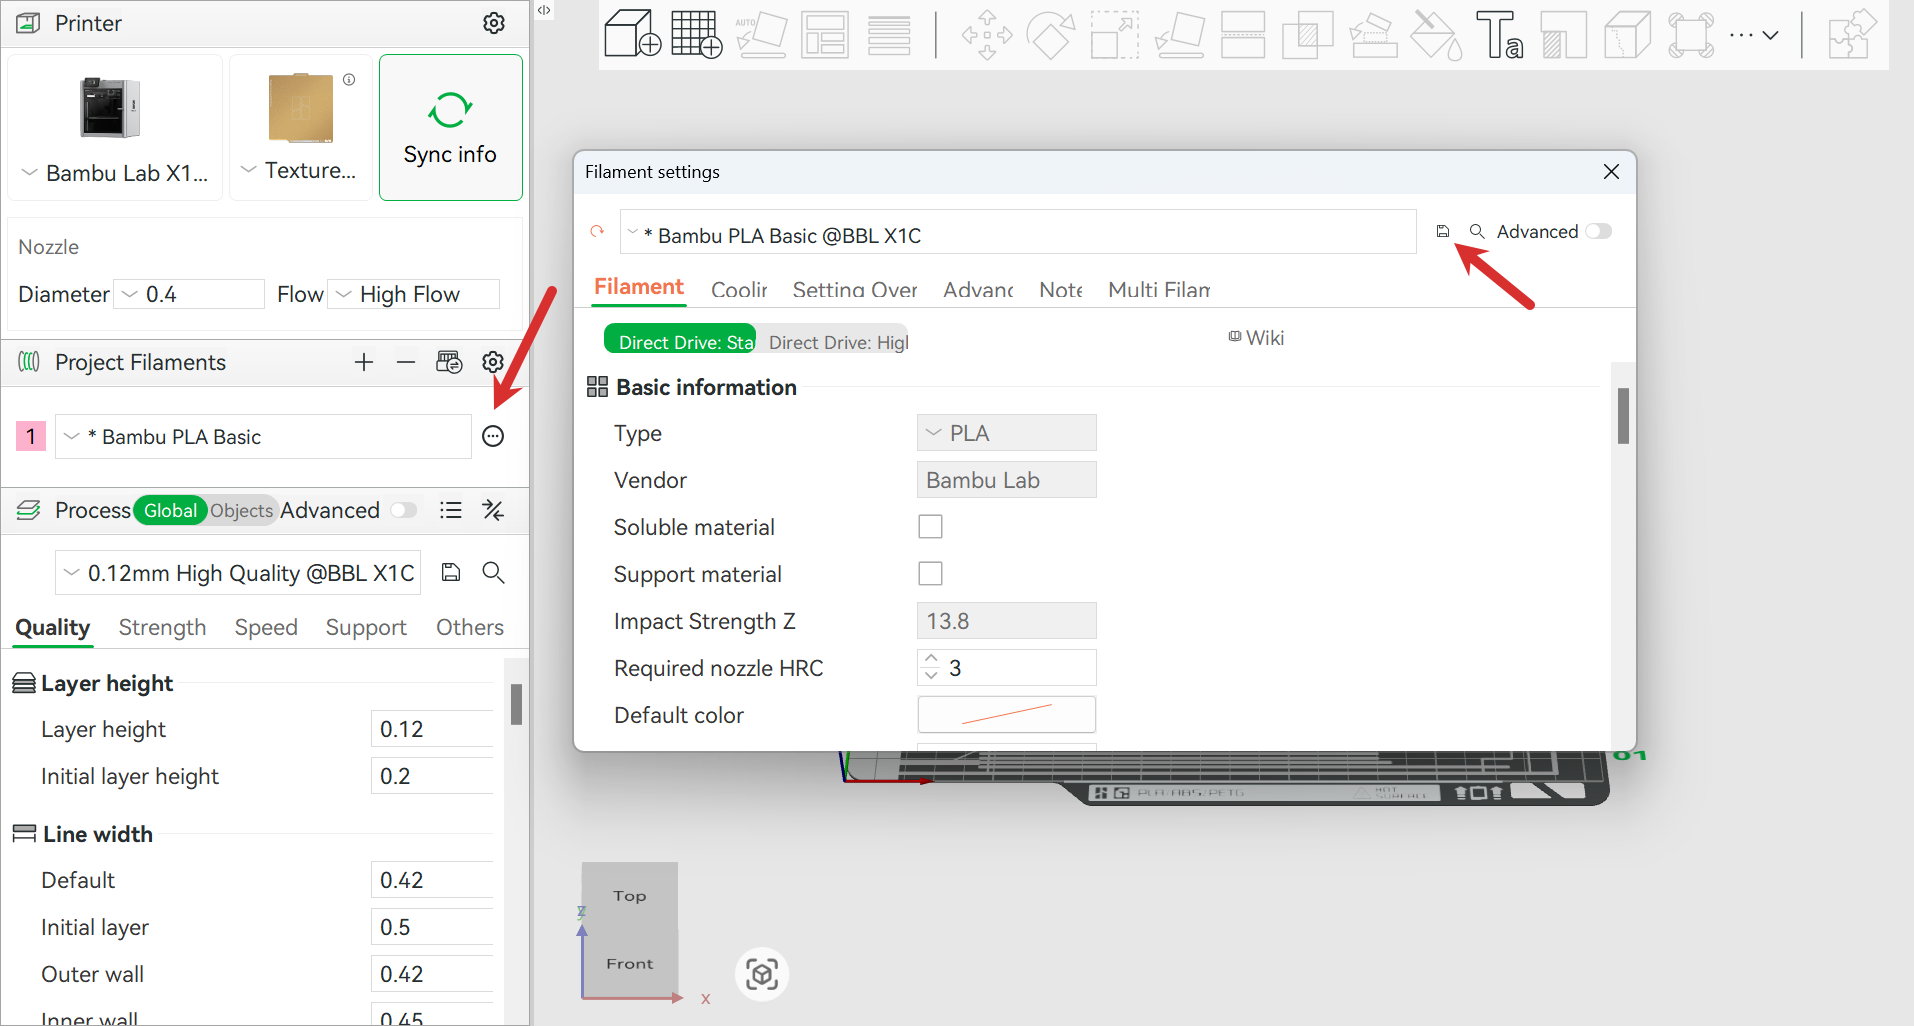1914x1026 pixels.
Task: Click the Front face of view cube
Action: pyautogui.click(x=630, y=964)
